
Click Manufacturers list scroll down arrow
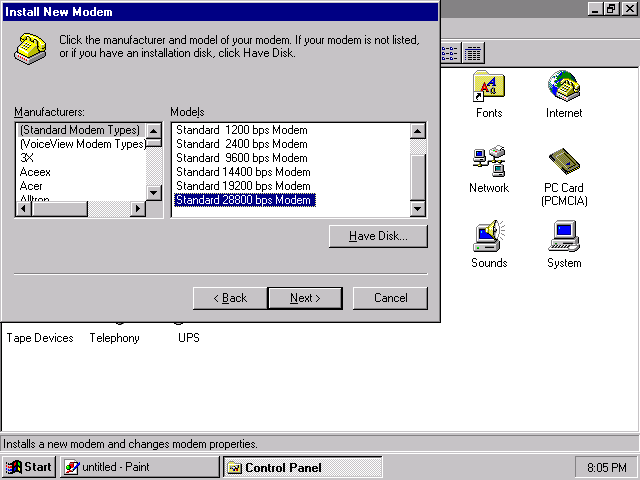[x=154, y=193]
